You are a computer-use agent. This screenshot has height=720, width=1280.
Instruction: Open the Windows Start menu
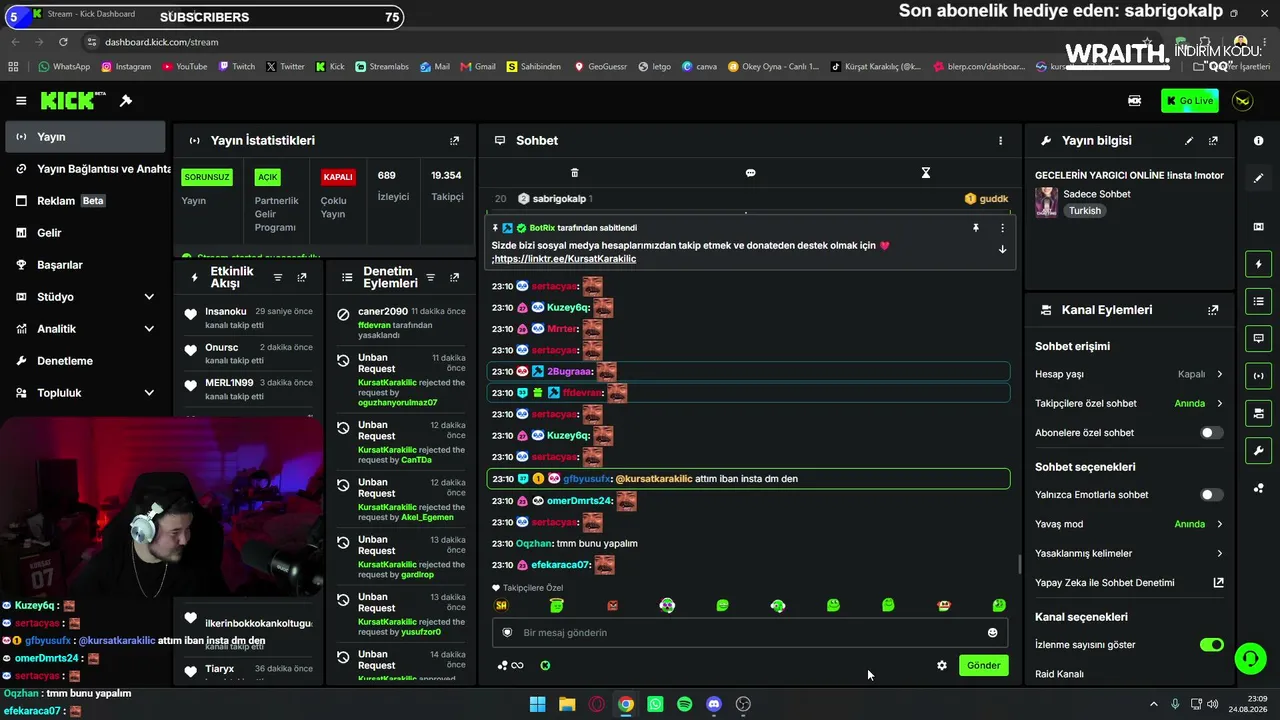(537, 704)
